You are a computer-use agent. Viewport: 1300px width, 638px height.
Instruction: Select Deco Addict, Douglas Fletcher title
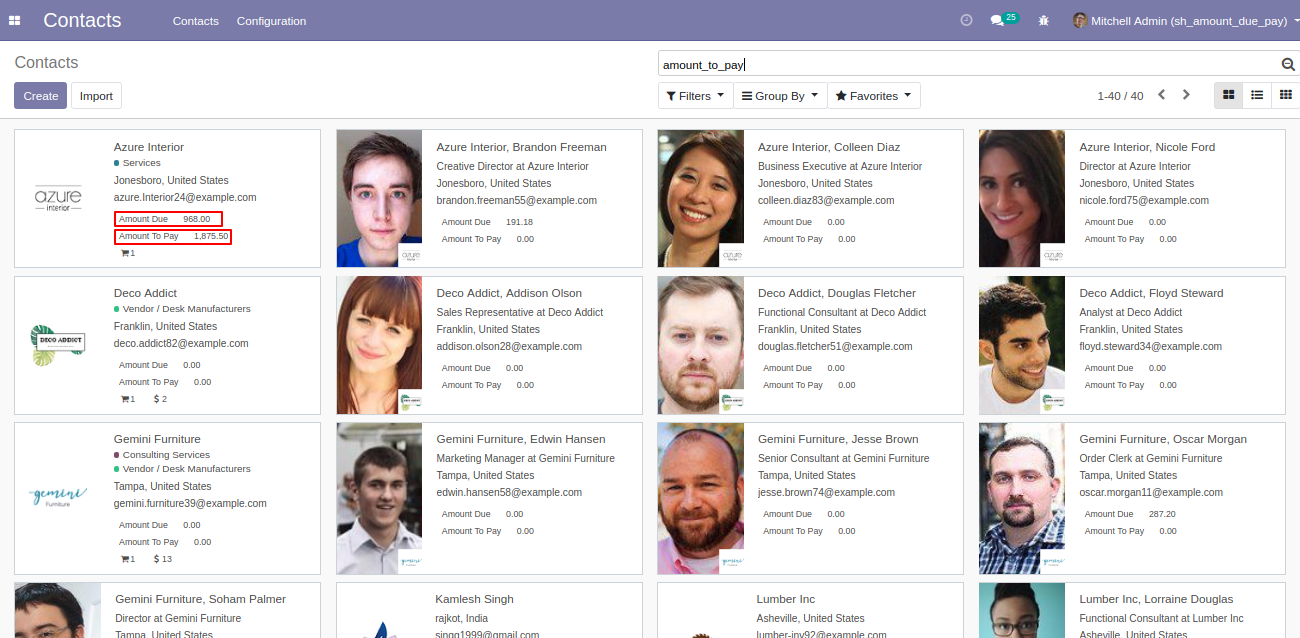click(837, 293)
